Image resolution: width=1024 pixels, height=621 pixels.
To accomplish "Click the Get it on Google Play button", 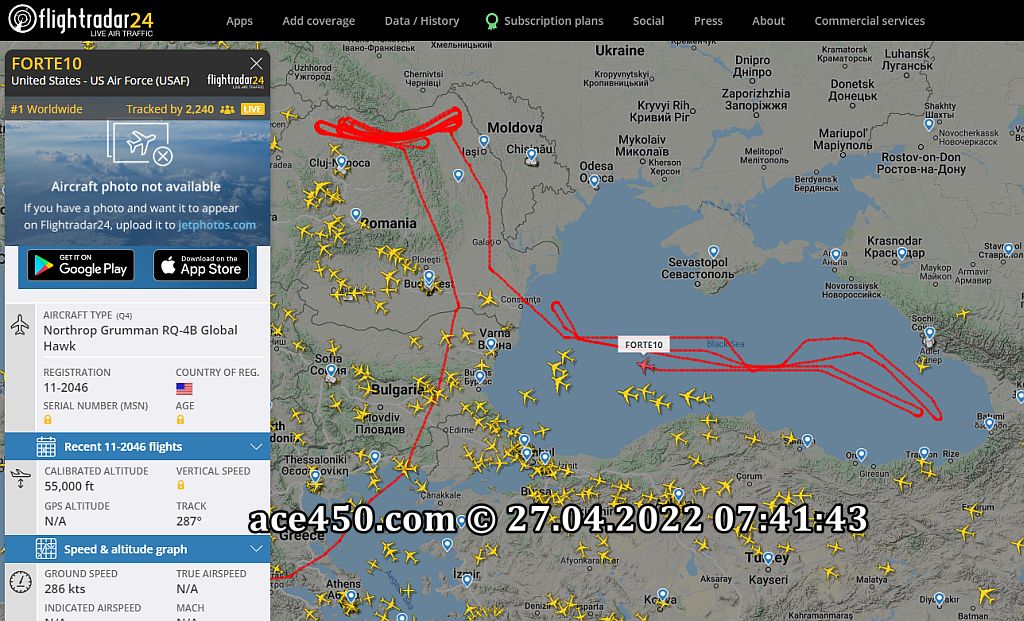I will (81, 265).
